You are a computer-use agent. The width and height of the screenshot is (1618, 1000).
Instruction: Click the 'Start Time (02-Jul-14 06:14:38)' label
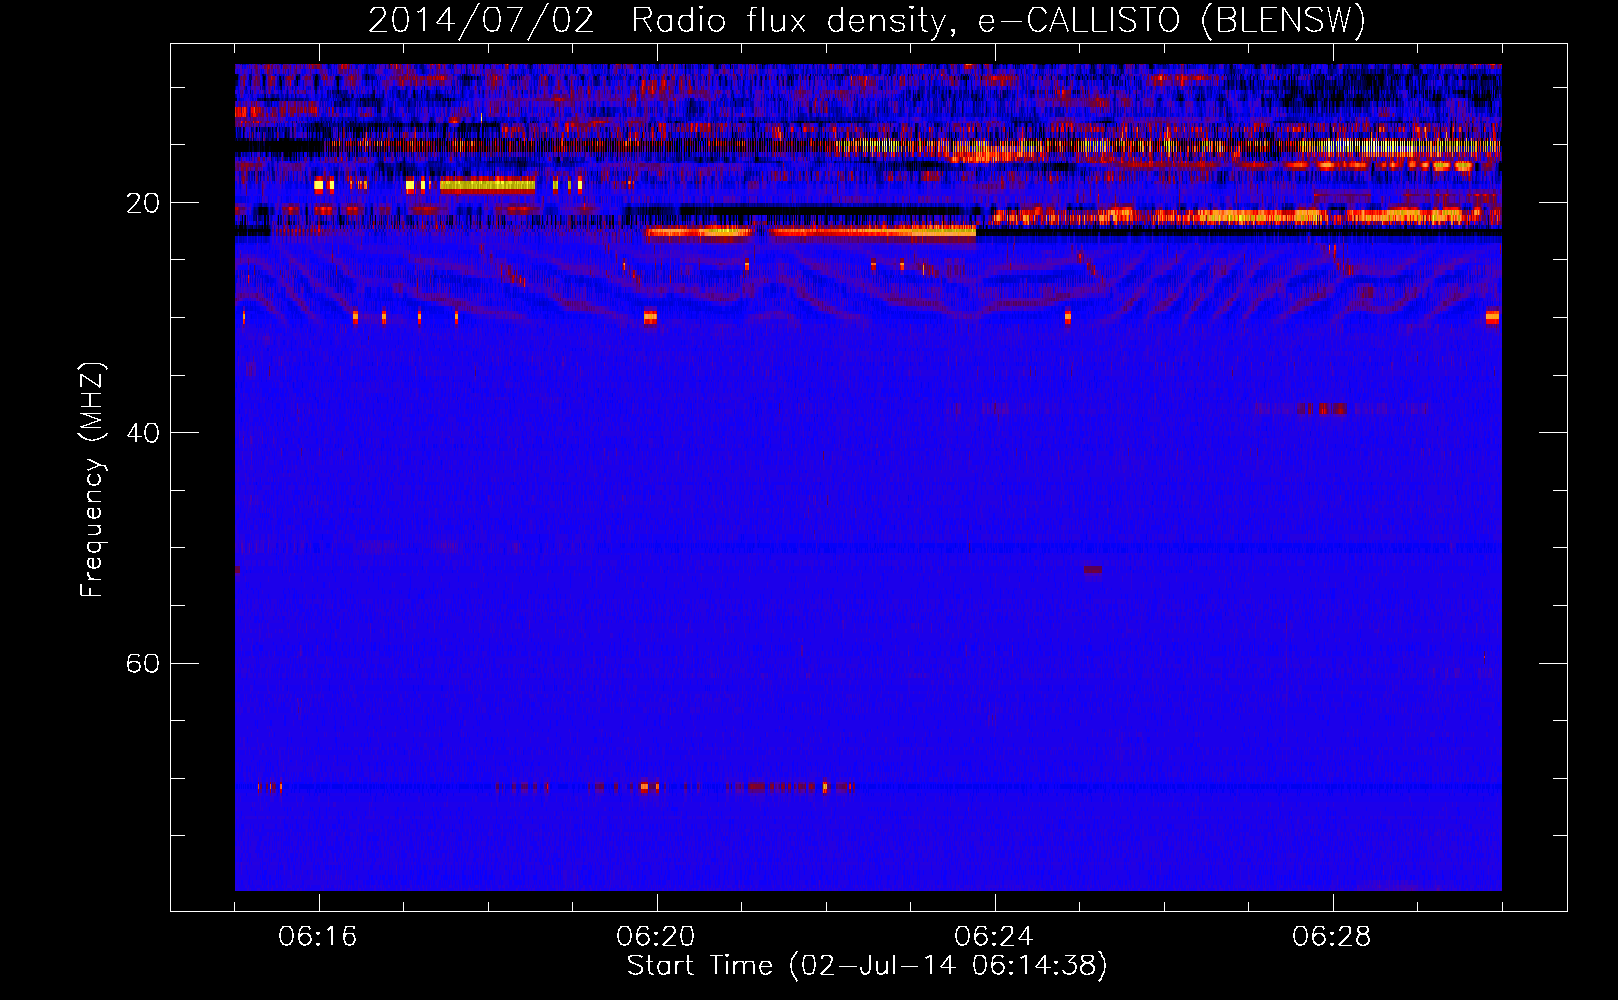tap(867, 966)
